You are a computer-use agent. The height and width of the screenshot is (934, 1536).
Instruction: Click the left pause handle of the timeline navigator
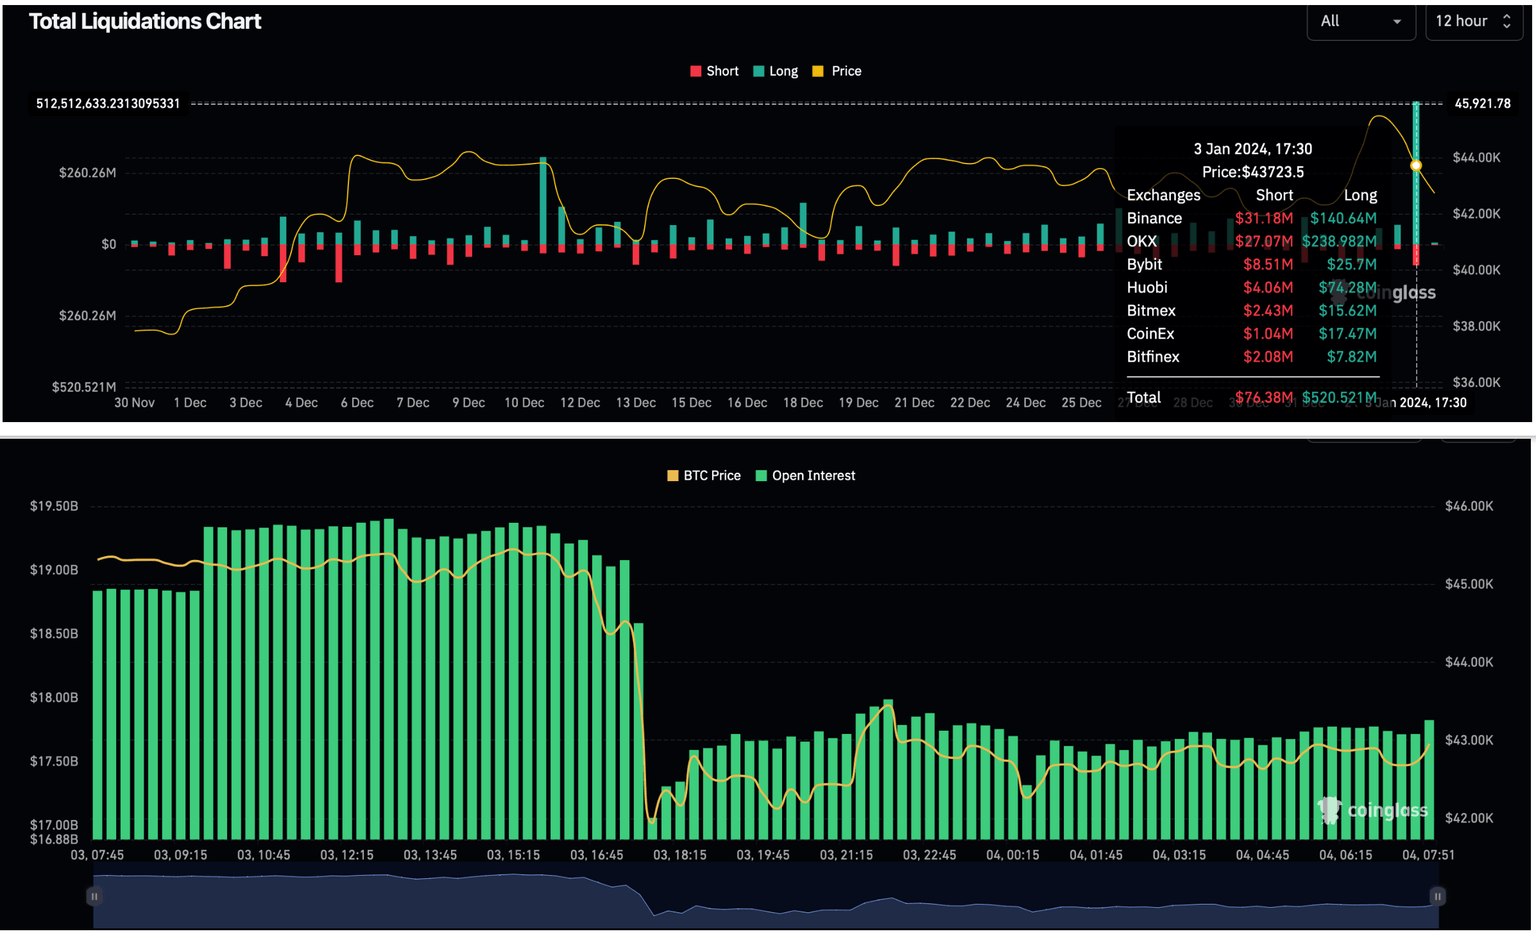94,896
